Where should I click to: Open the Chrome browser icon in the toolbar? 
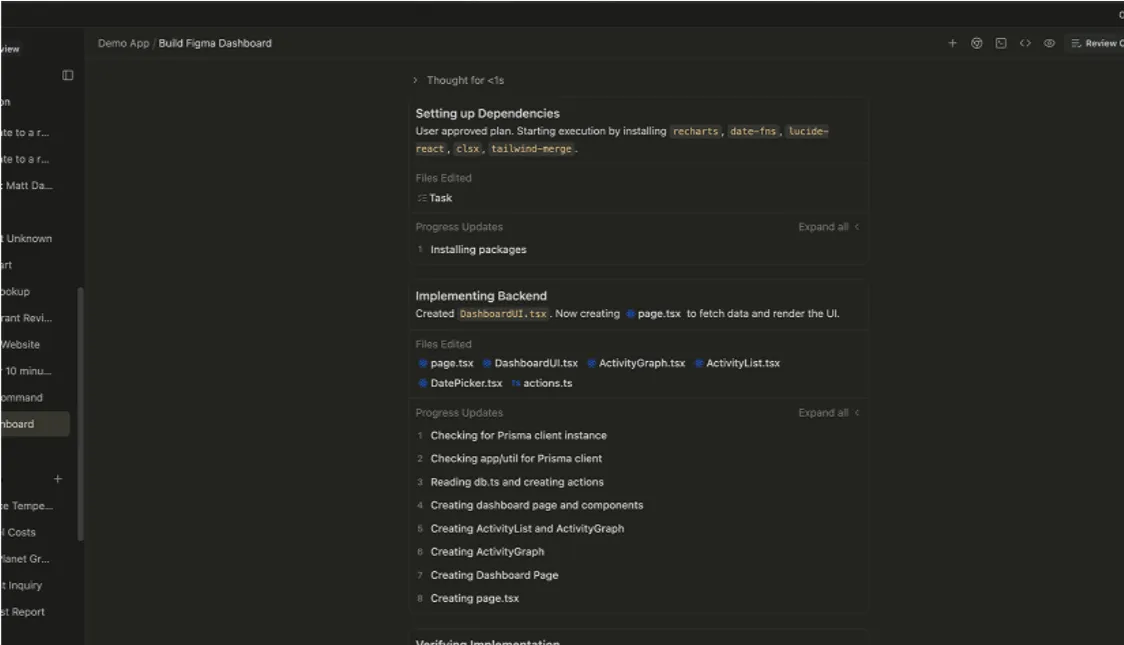[977, 43]
